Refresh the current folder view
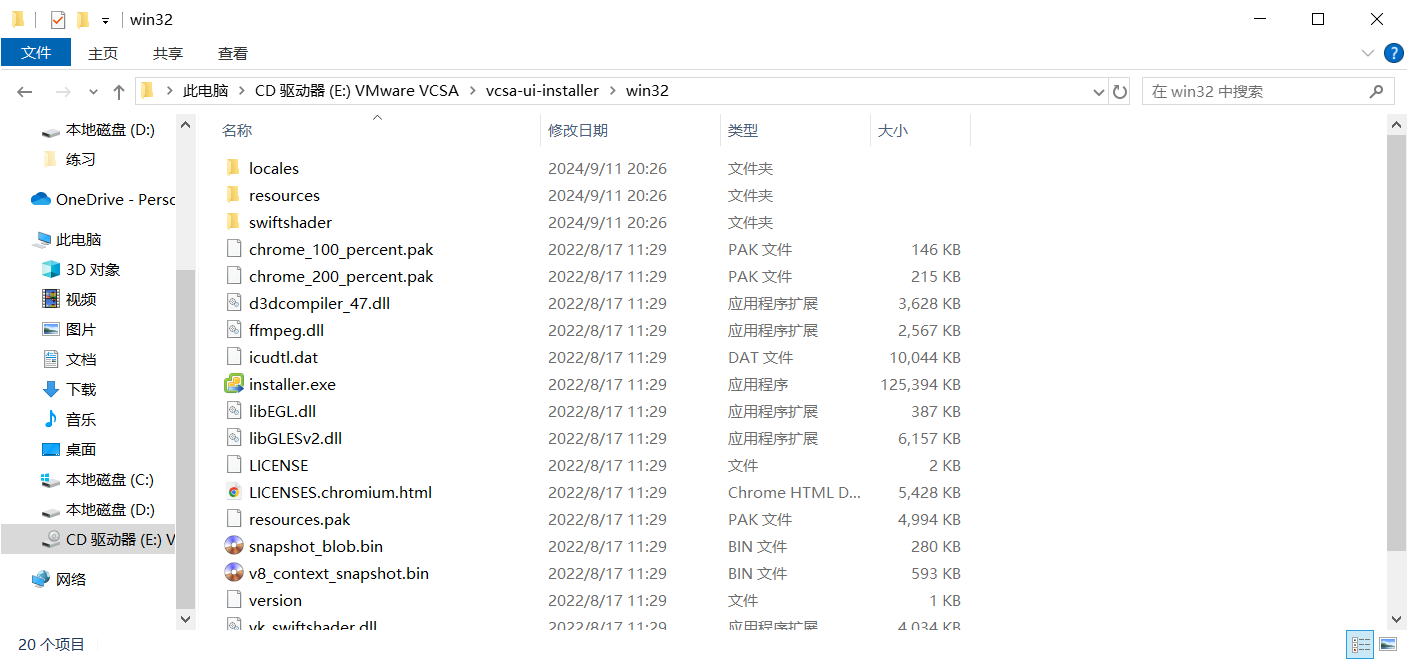The image size is (1408, 660). pos(1120,91)
